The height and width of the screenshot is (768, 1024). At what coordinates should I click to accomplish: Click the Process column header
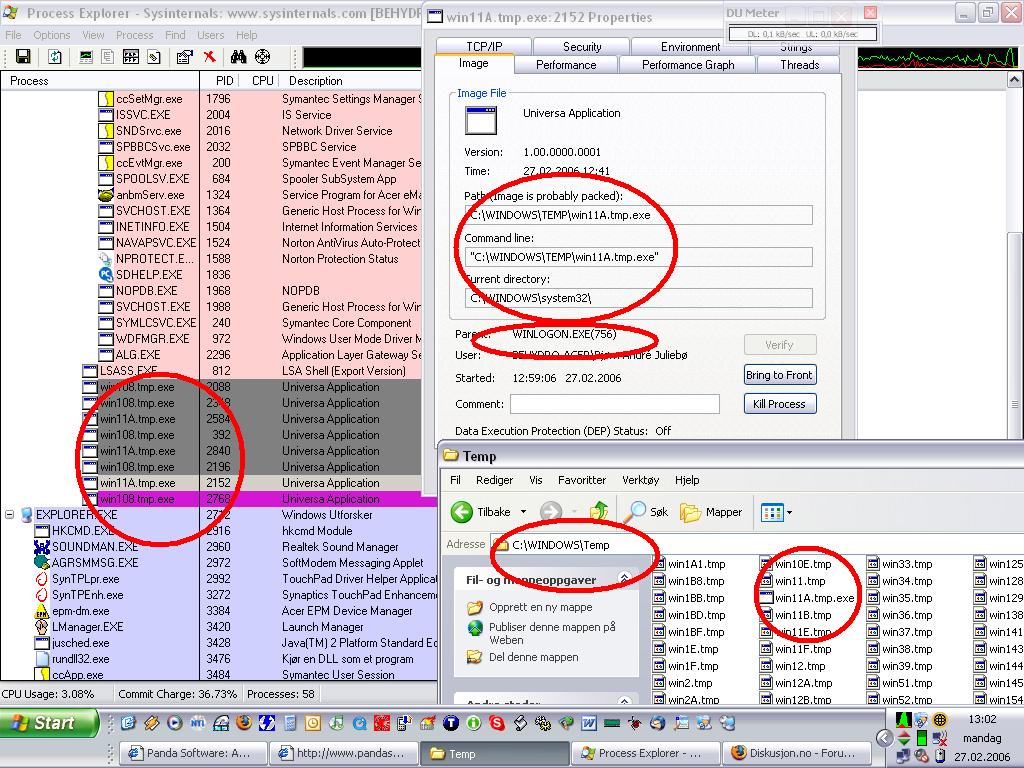tap(100, 81)
